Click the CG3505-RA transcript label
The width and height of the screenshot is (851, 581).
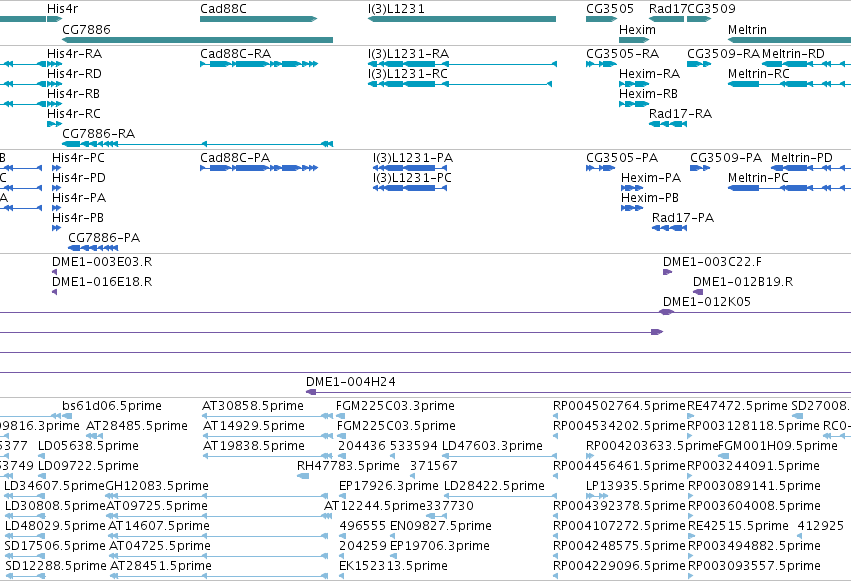pyautogui.click(x=623, y=54)
